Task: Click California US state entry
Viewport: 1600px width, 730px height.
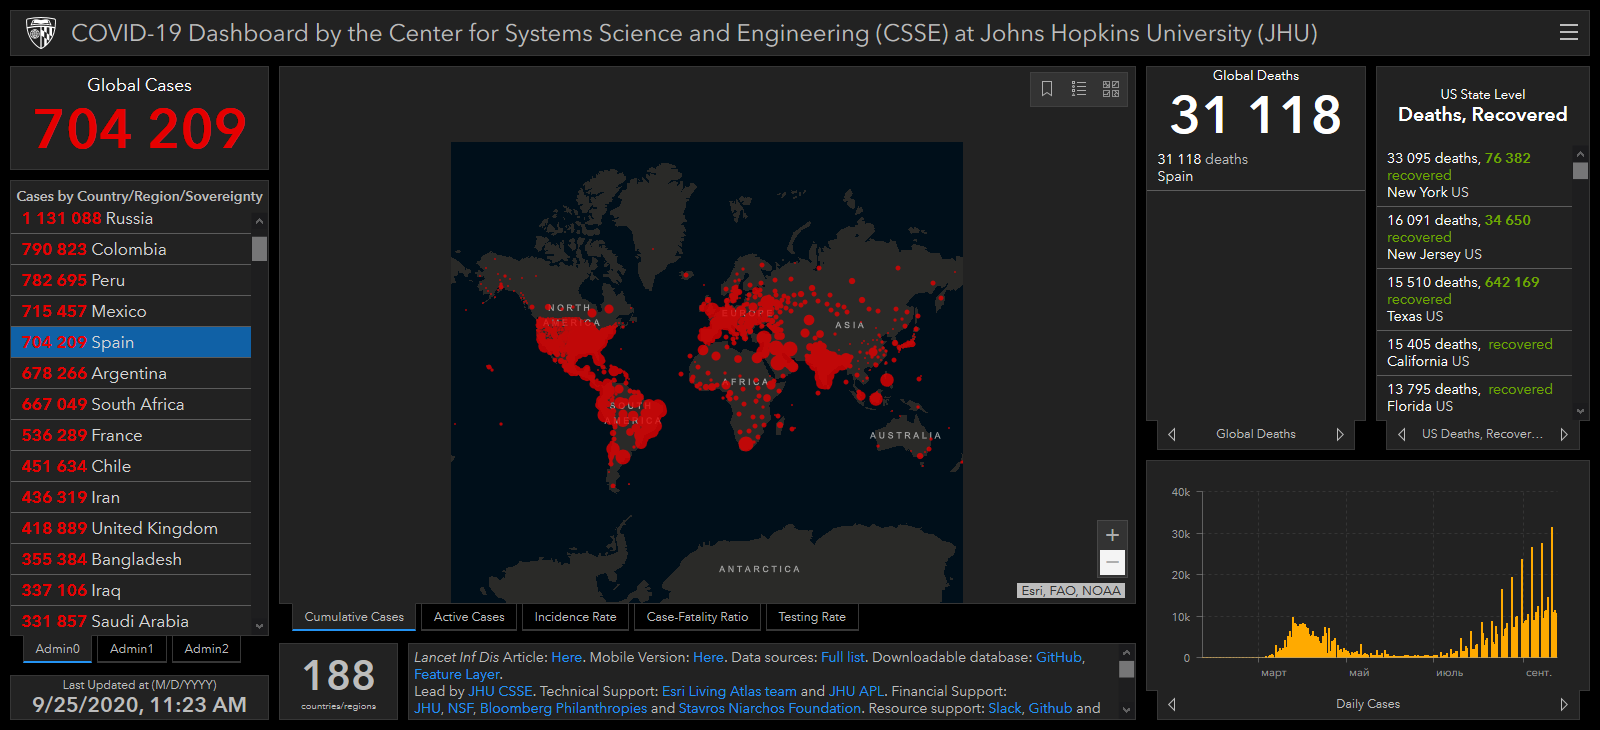Action: (1475, 352)
